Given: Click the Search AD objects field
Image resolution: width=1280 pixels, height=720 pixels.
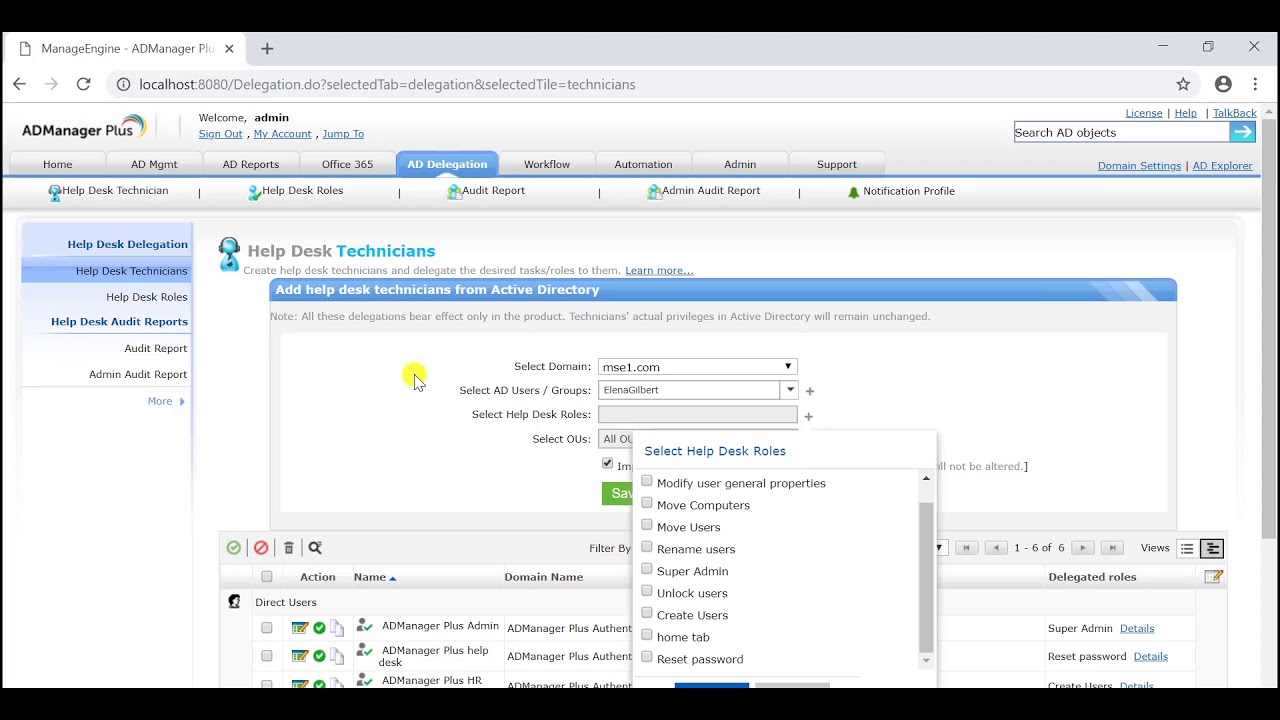Looking at the screenshot, I should [1121, 132].
